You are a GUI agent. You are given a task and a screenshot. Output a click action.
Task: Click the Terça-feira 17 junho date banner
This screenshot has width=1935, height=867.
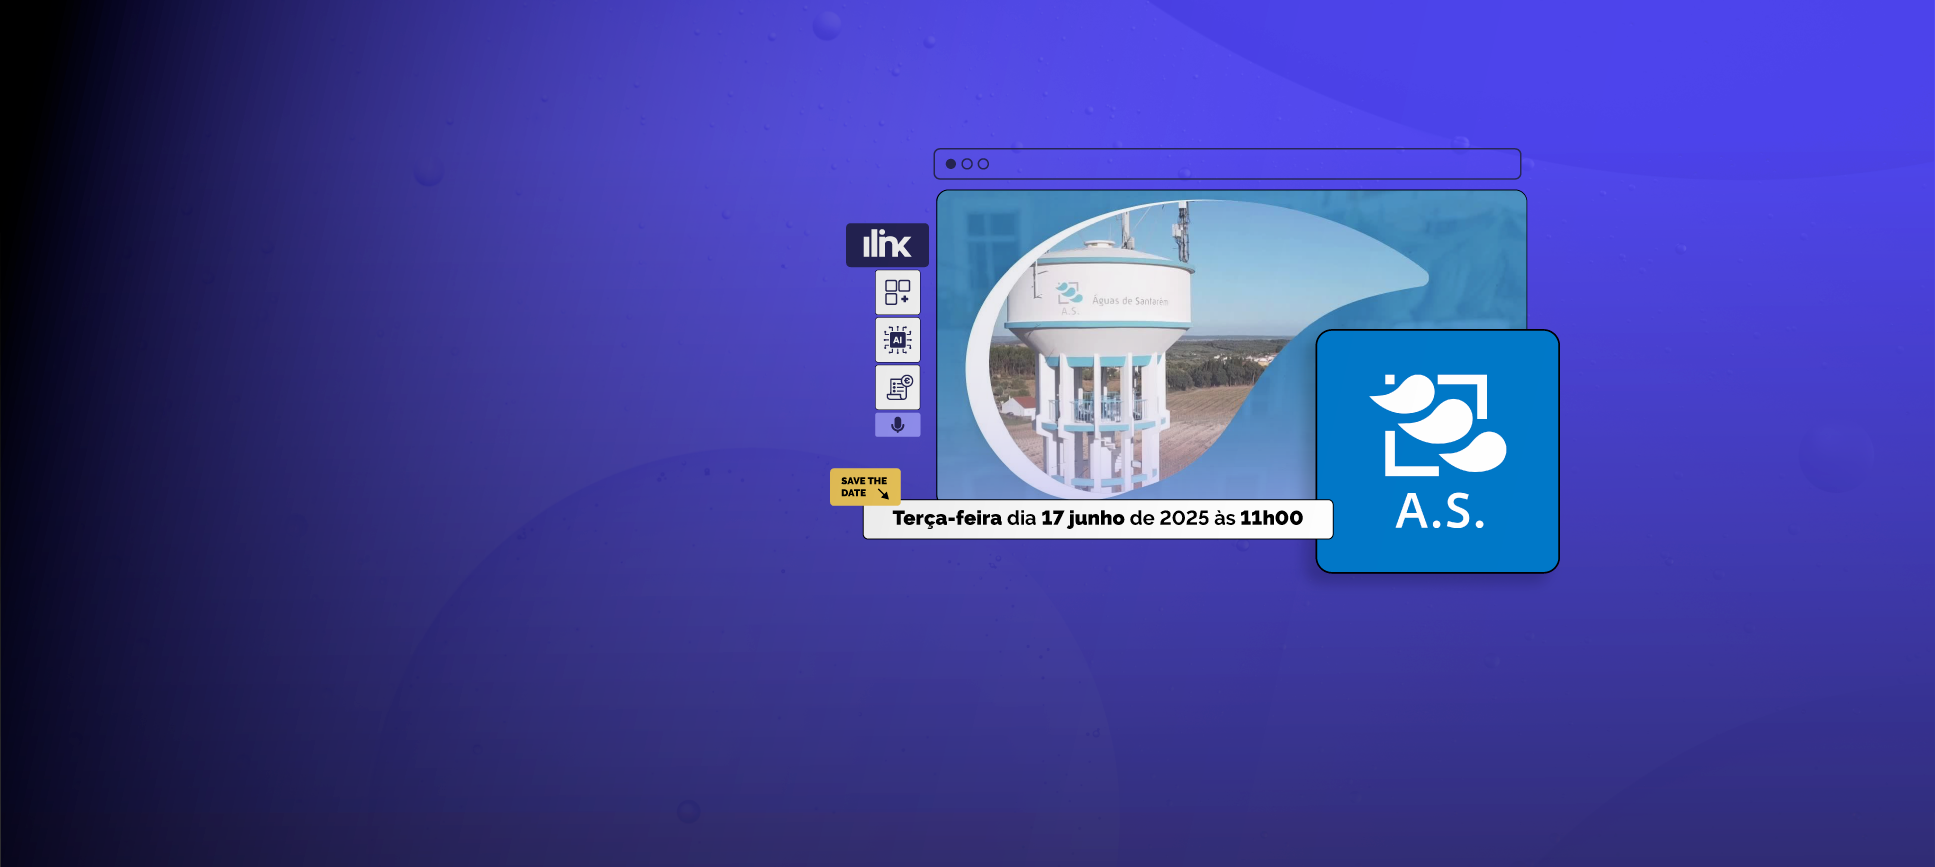pos(1098,519)
